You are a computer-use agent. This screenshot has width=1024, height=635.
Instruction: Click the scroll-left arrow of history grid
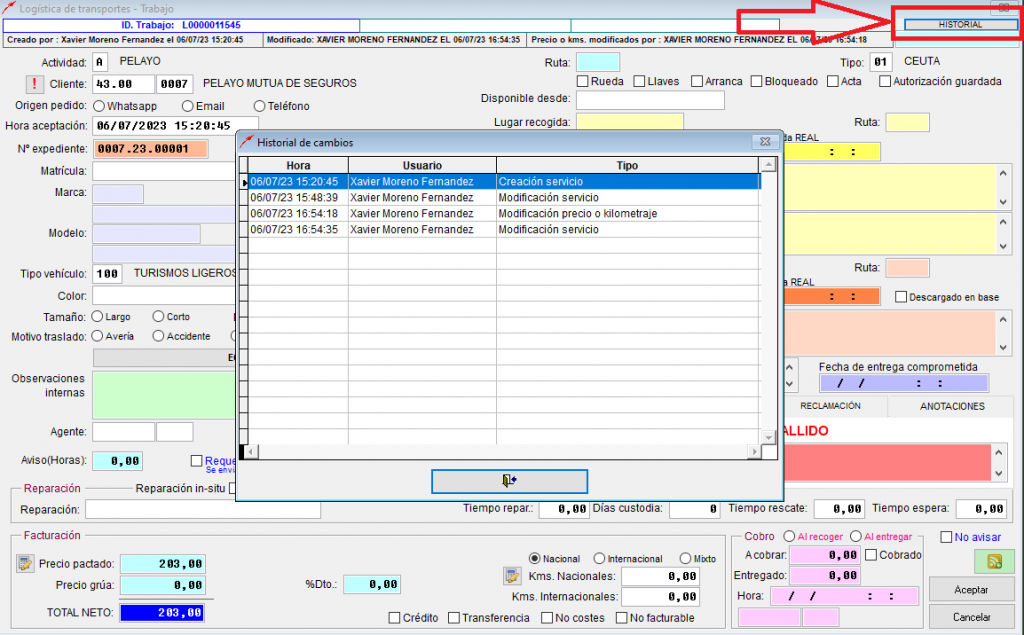249,452
